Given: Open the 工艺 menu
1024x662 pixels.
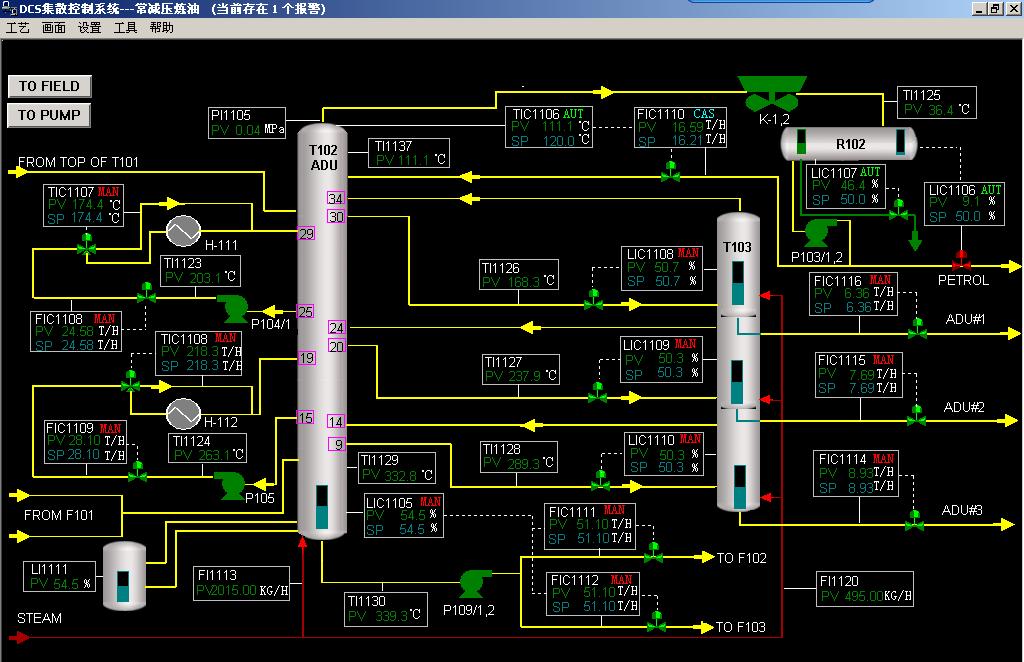Looking at the screenshot, I should [x=18, y=28].
